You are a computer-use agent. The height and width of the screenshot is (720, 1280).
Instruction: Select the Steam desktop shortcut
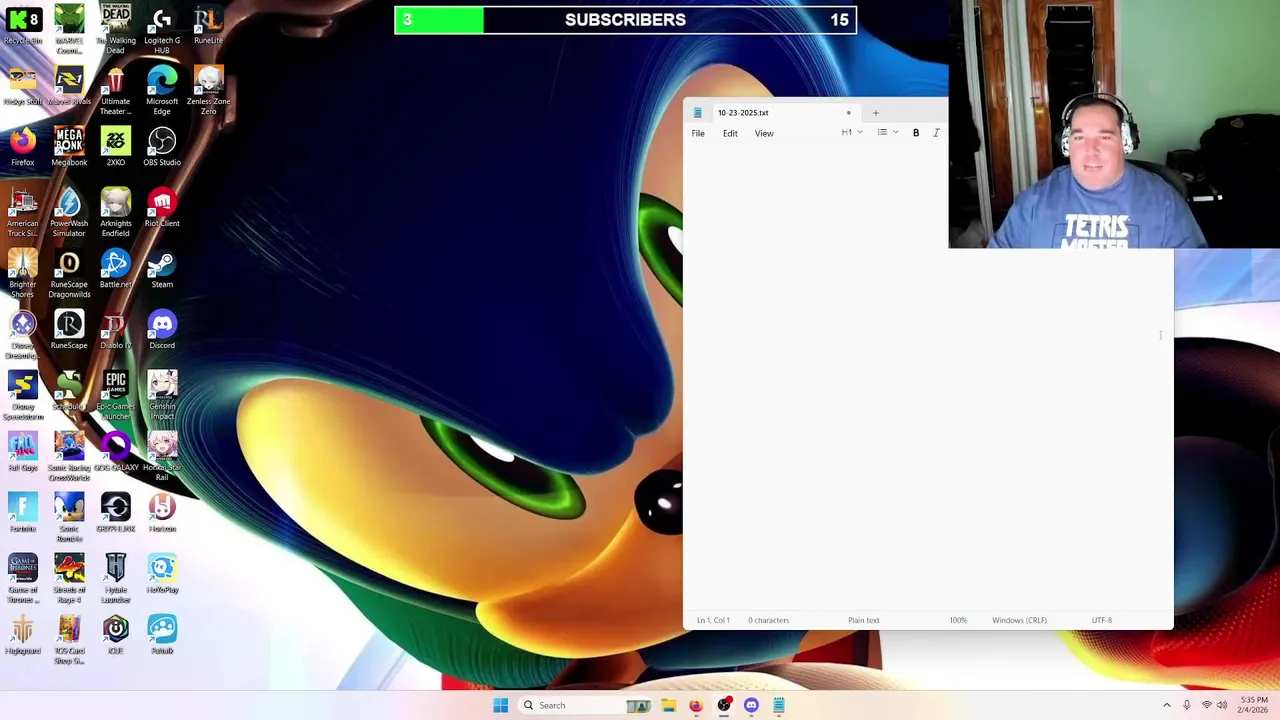tap(162, 269)
